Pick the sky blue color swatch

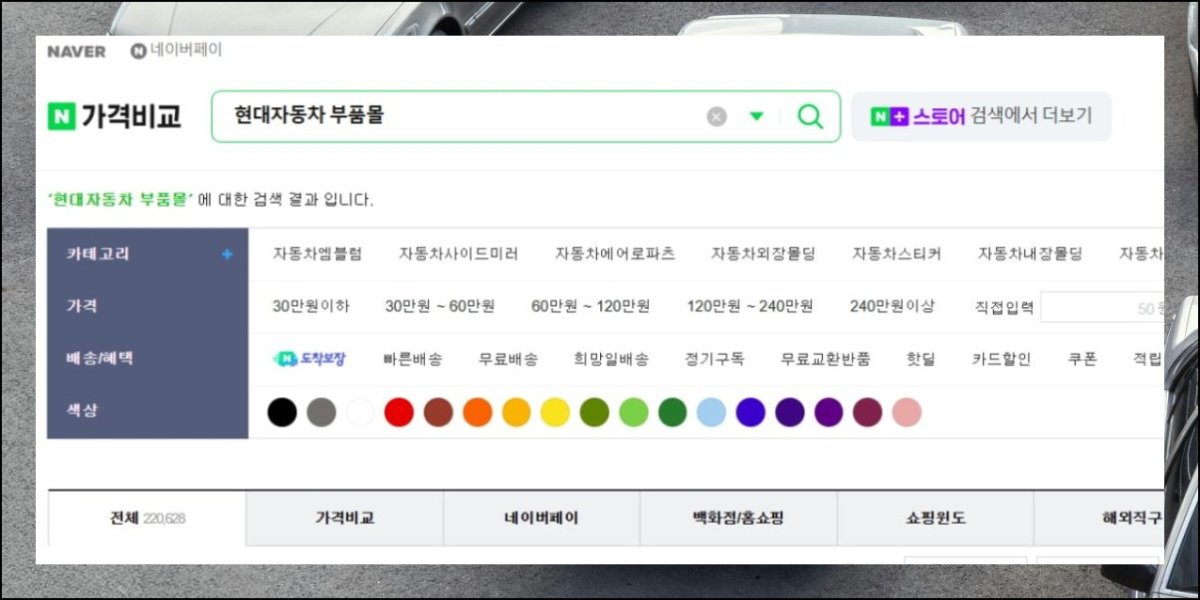(711, 412)
